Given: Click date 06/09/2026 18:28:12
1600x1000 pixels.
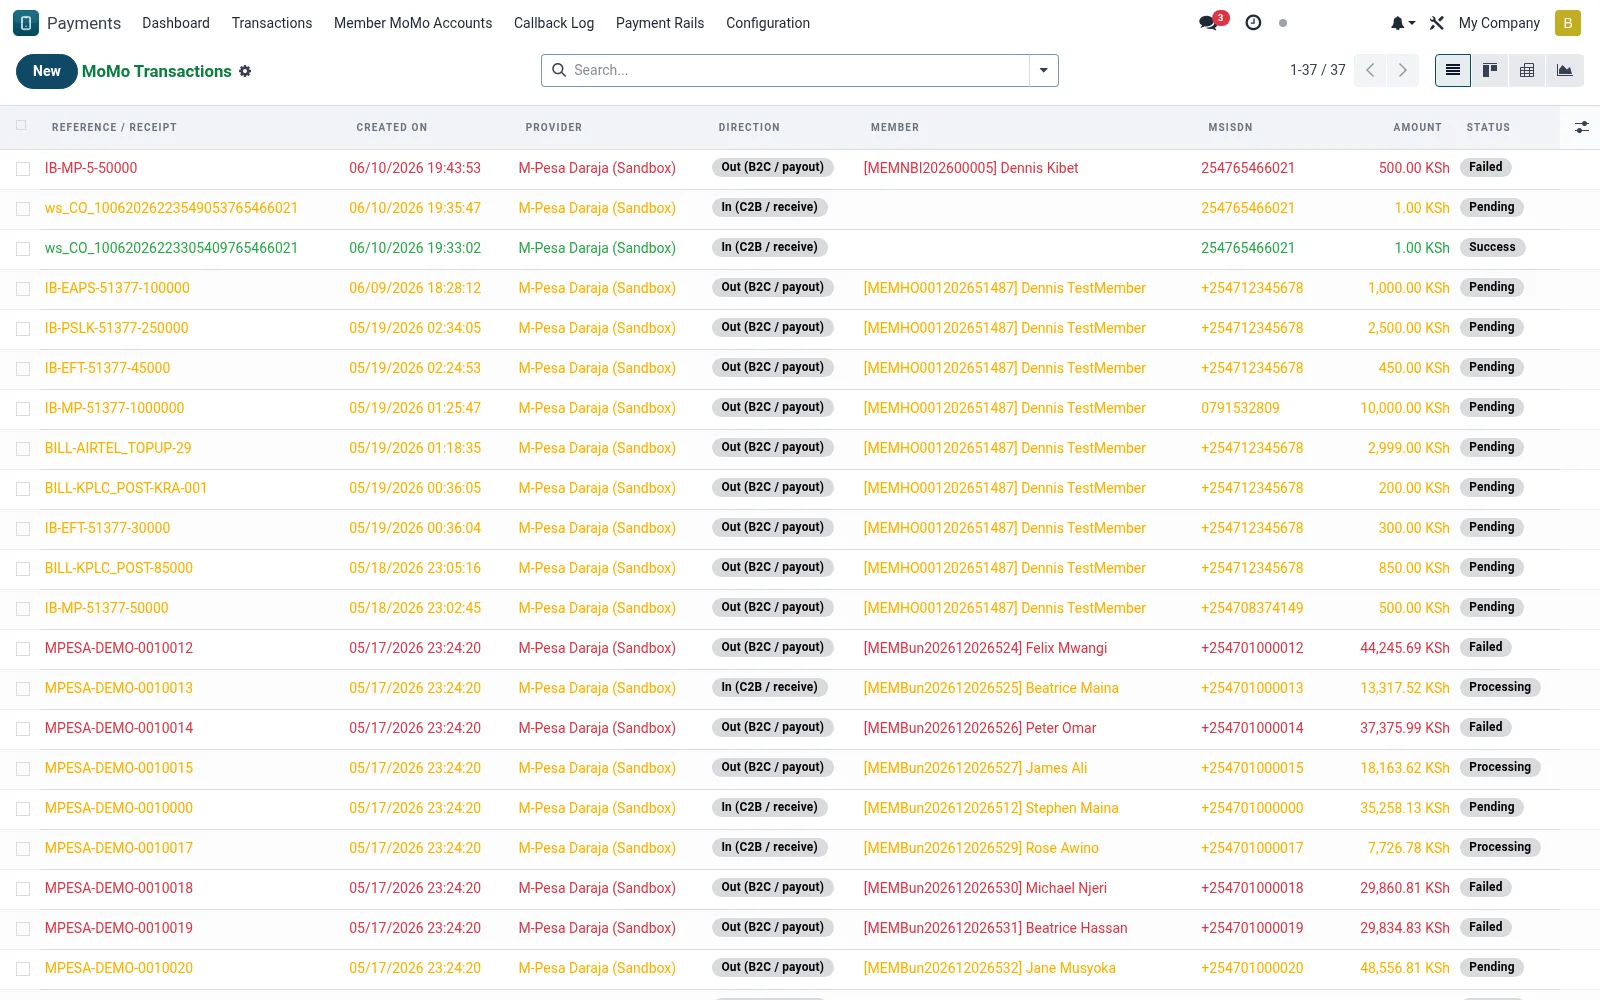Looking at the screenshot, I should pos(415,288).
